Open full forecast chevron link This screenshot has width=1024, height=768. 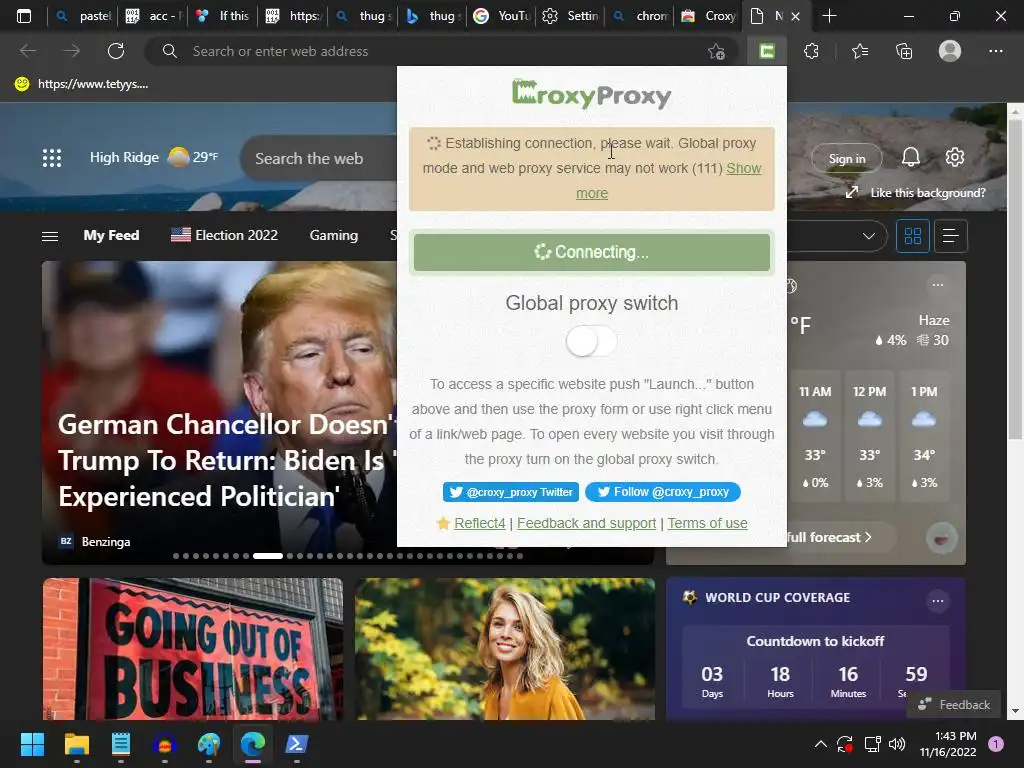click(868, 537)
